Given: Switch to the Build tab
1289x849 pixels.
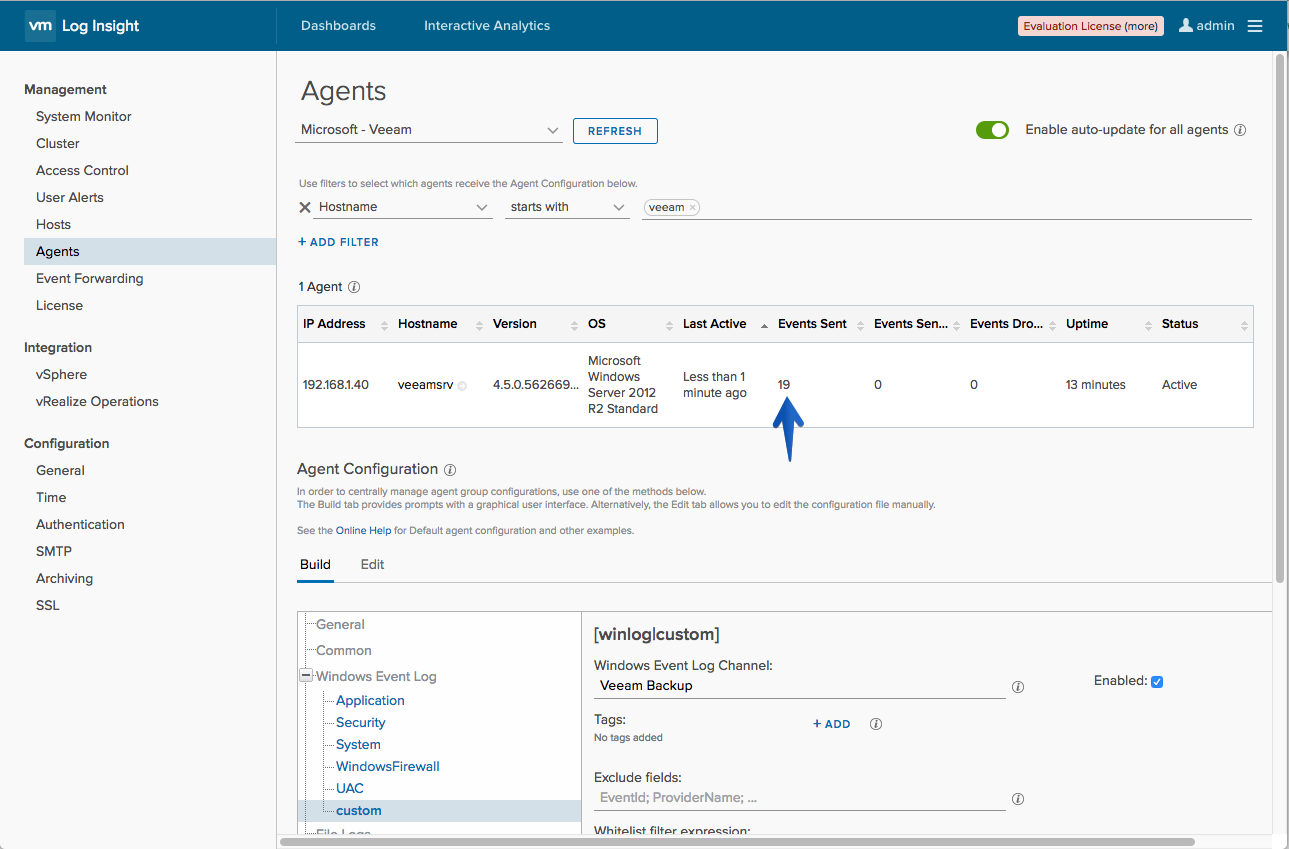Looking at the screenshot, I should click(x=315, y=565).
